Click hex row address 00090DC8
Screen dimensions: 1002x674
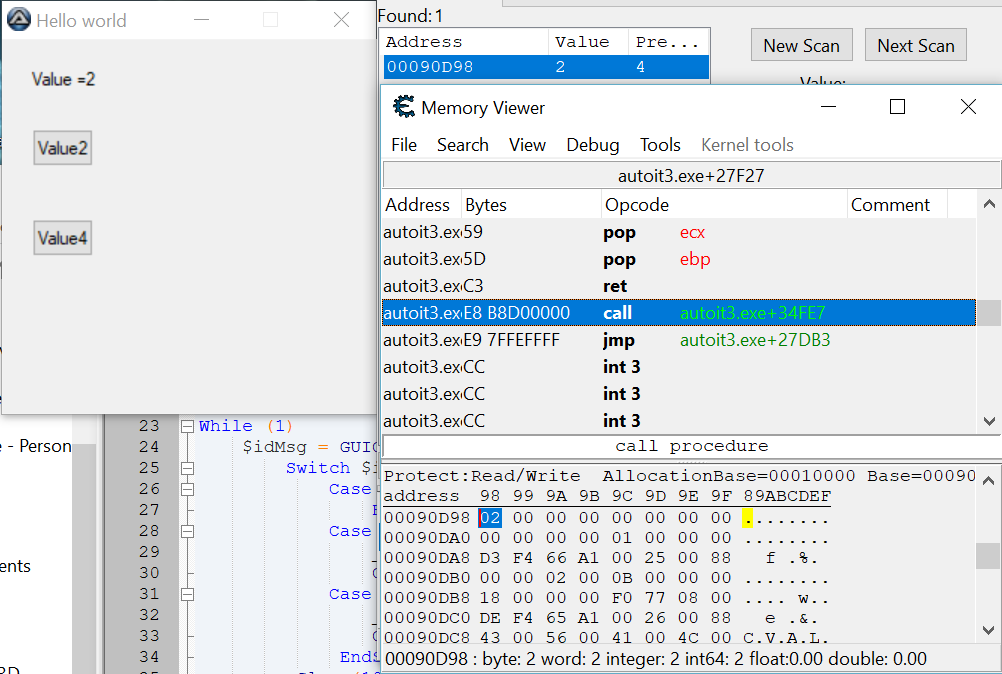click(x=427, y=638)
